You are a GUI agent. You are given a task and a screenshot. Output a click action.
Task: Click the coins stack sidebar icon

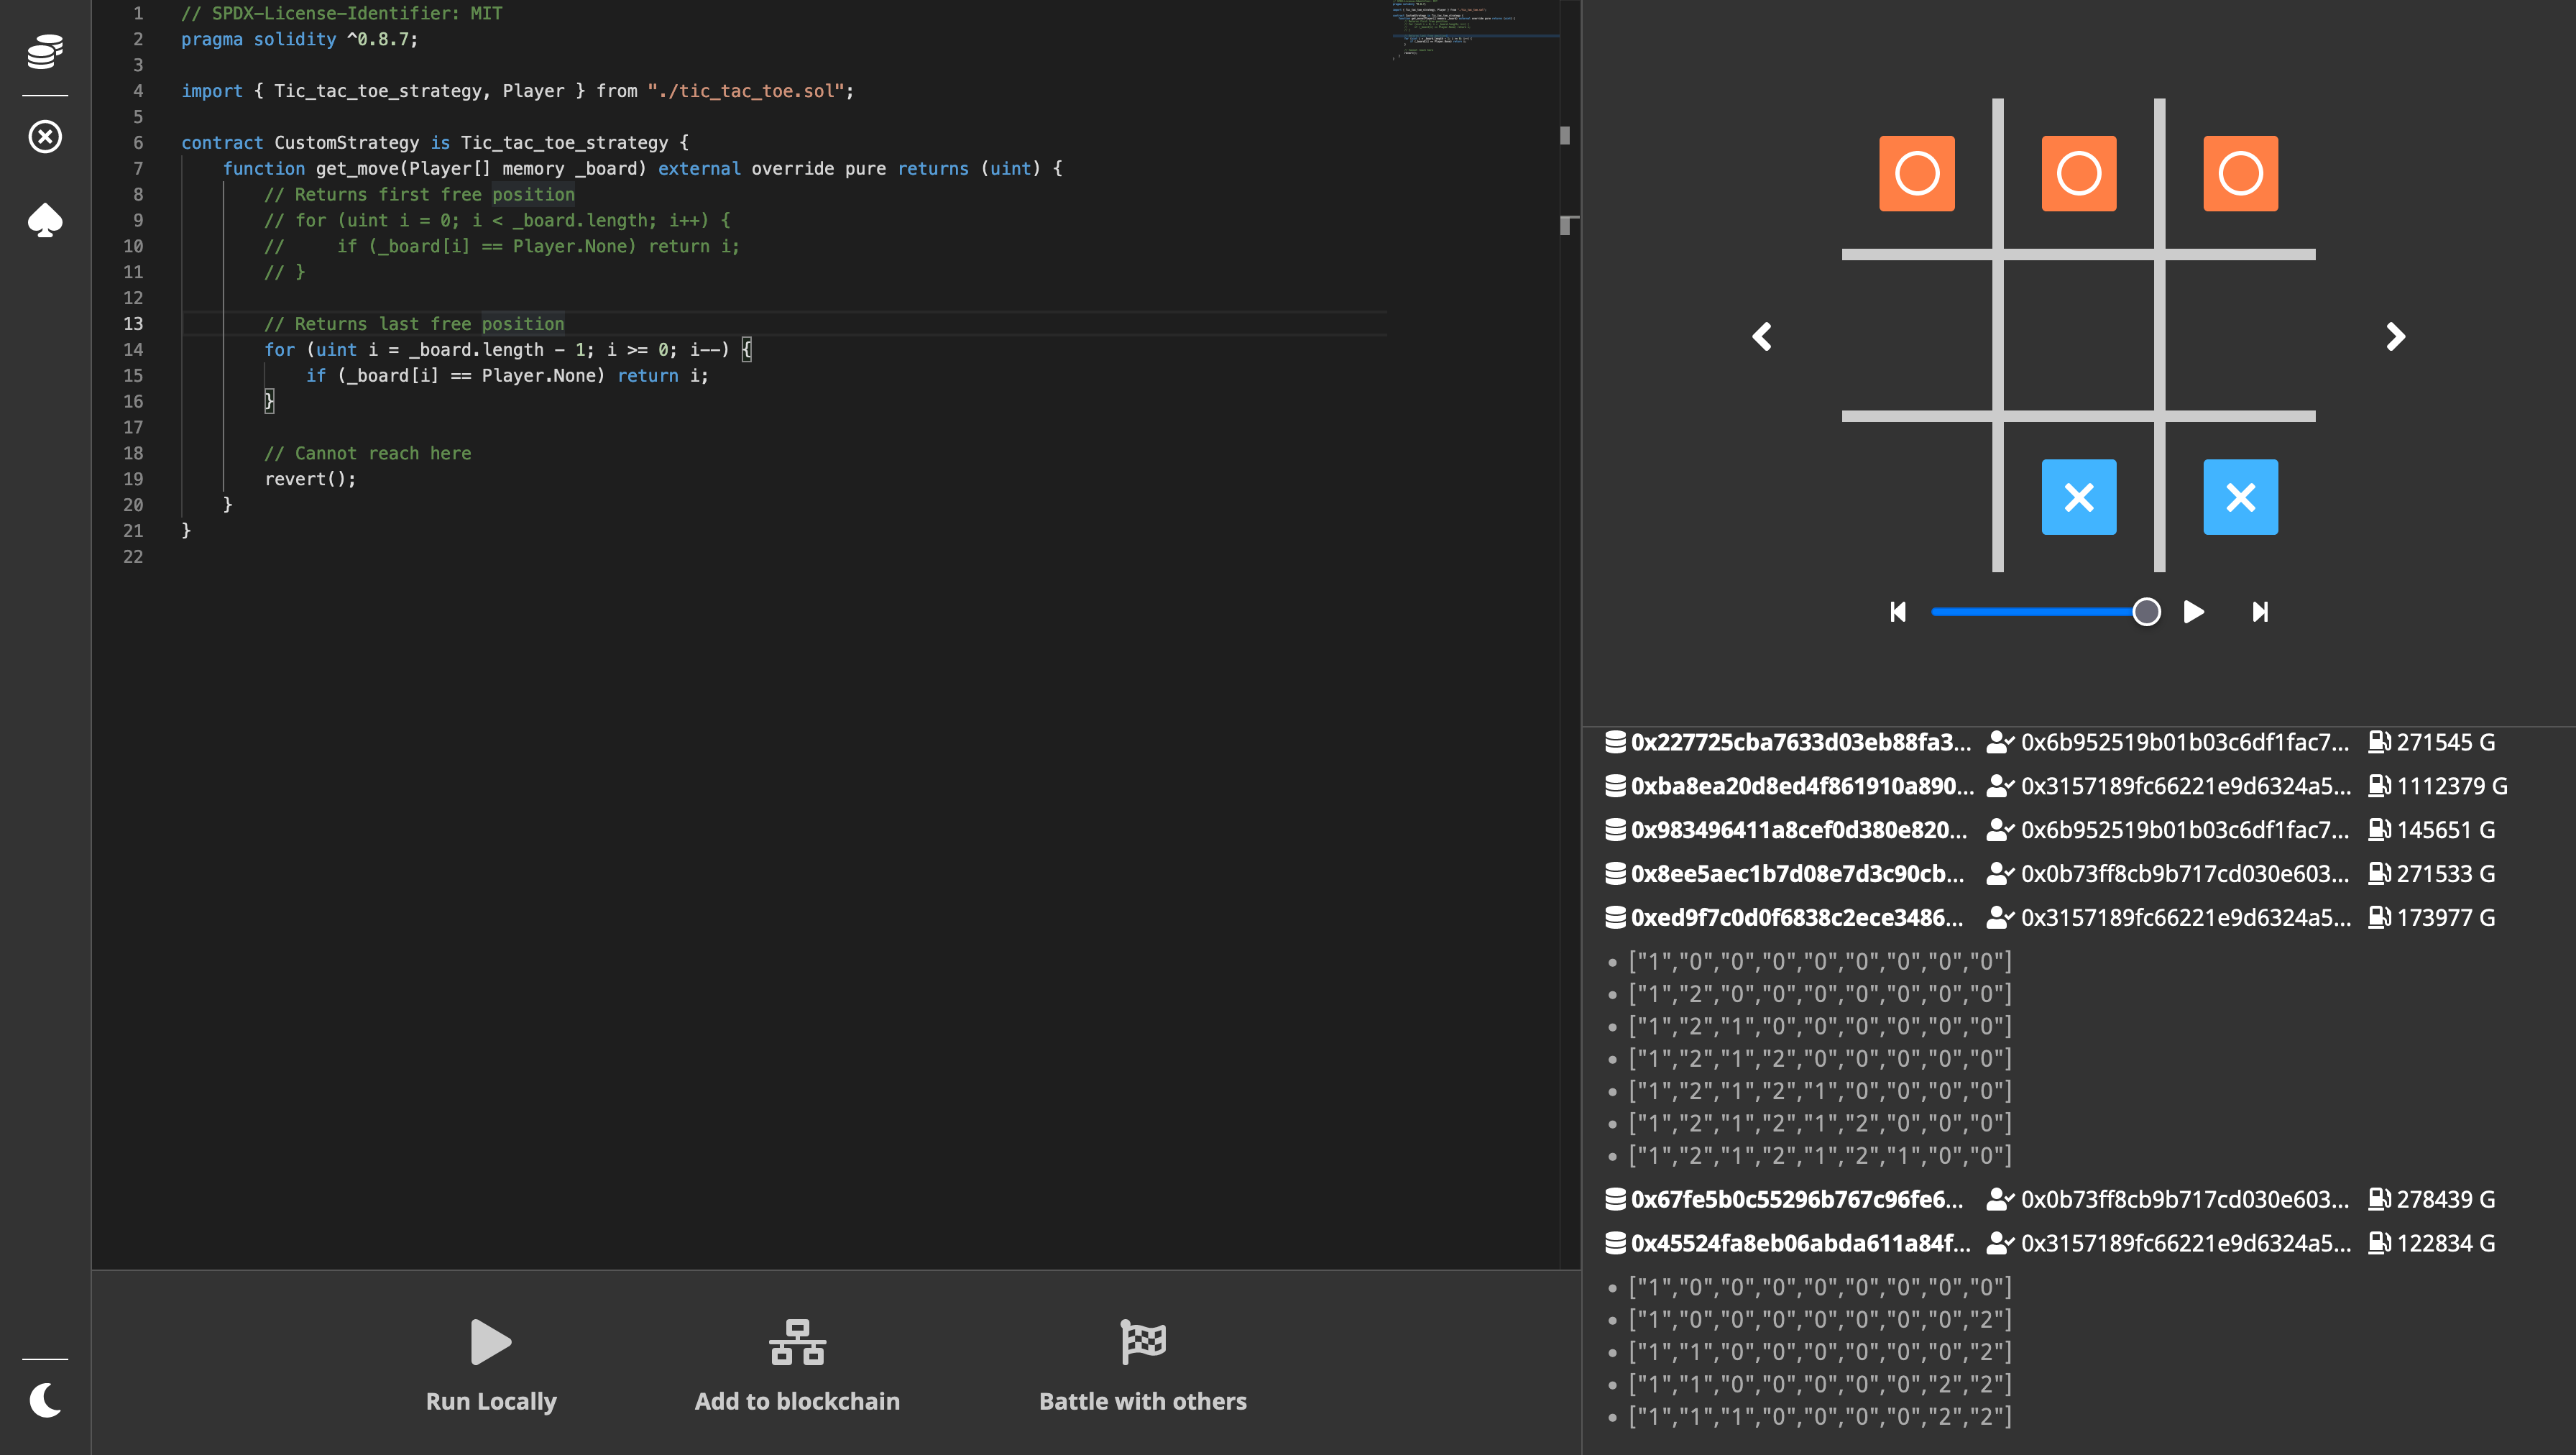point(45,51)
